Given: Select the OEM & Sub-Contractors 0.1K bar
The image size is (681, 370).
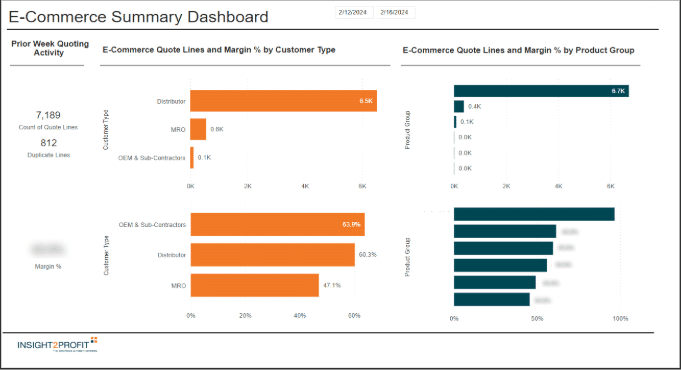Looking at the screenshot, I should (192, 158).
